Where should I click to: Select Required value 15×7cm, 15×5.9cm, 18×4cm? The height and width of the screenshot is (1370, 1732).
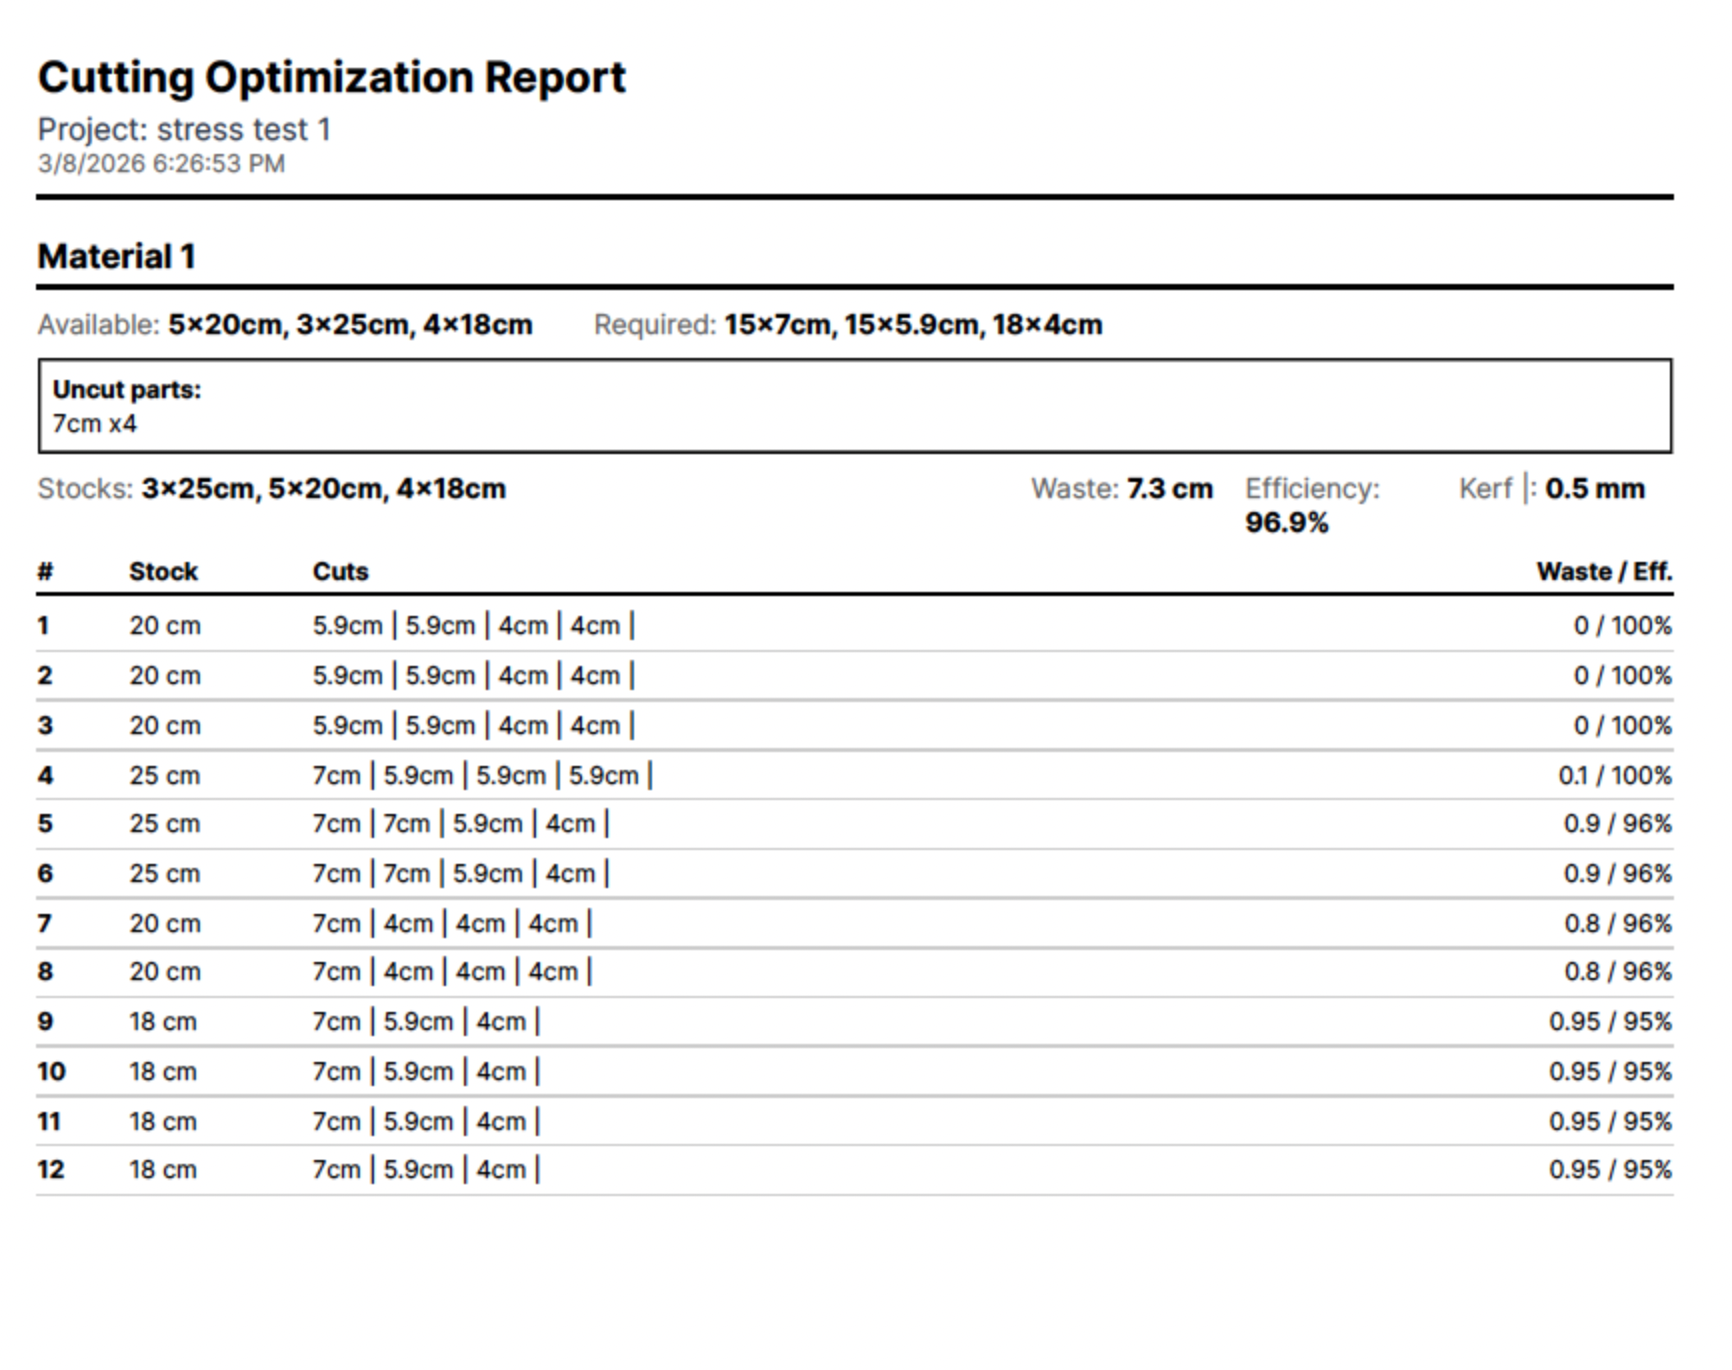click(913, 325)
